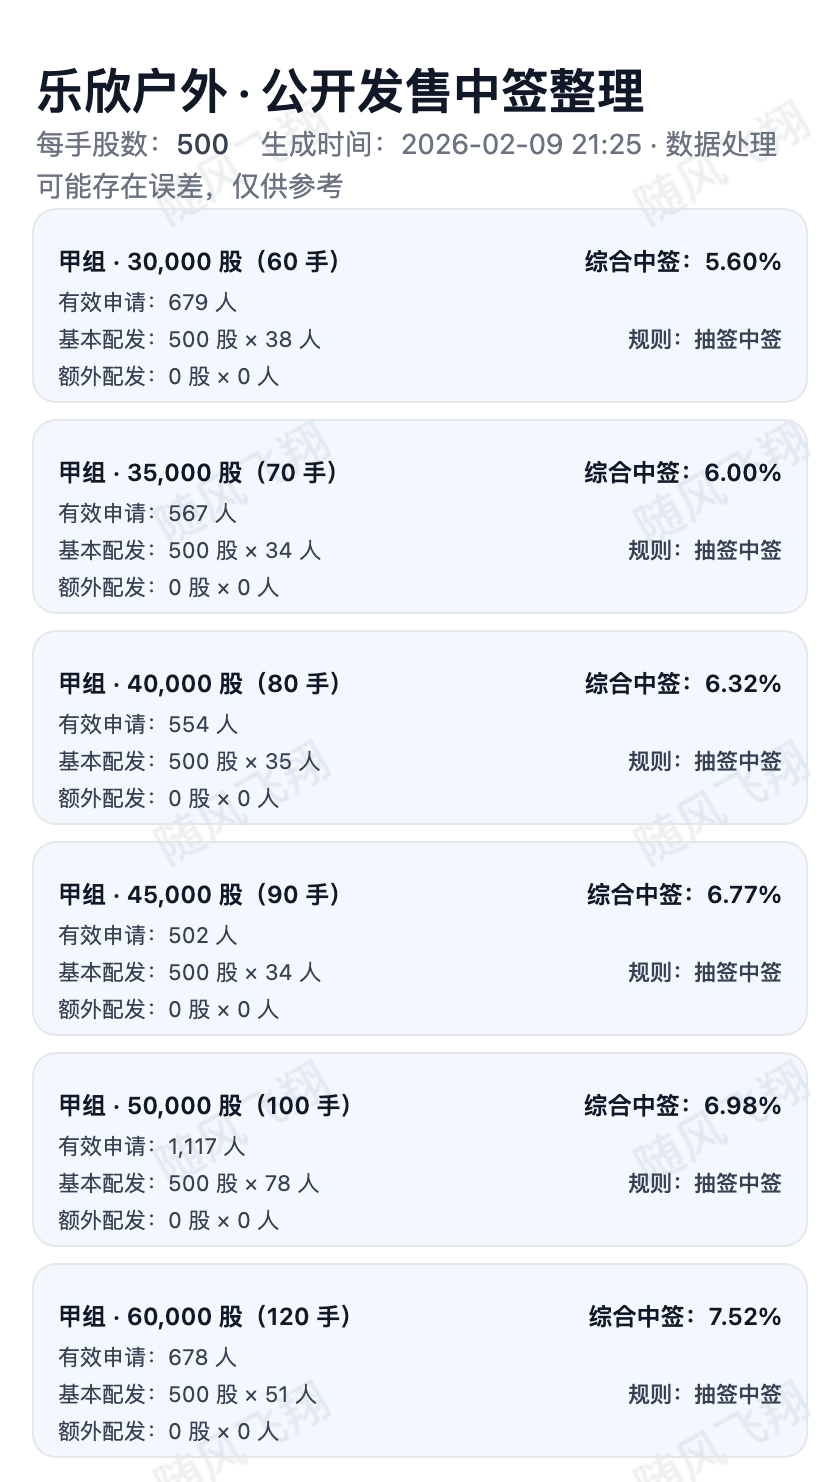Click 基本配发 500 股 × 34 人 under 35,000 股
This screenshot has width=840, height=1482.
pos(189,550)
